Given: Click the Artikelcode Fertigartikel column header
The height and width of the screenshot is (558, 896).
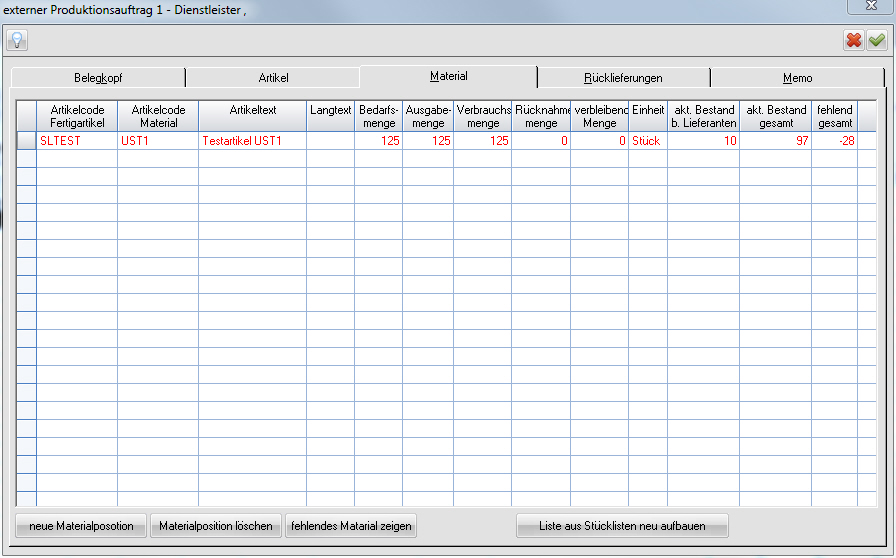Looking at the screenshot, I should coord(77,116).
